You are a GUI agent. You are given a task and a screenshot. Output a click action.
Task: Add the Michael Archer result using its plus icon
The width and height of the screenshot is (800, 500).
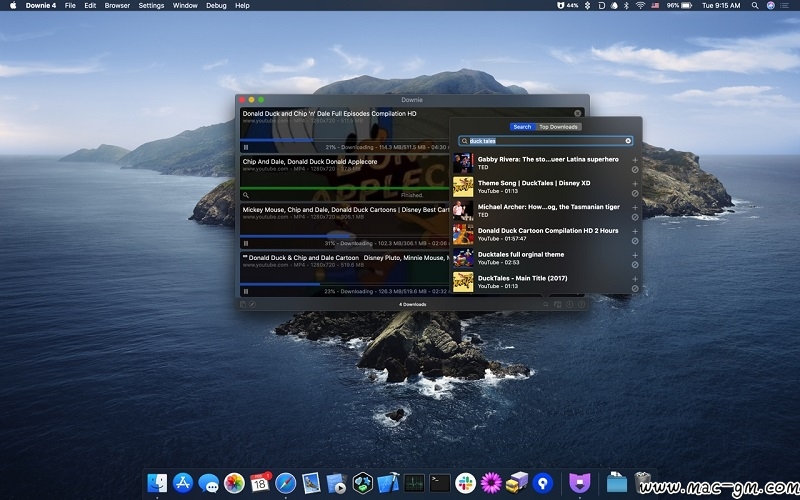pyautogui.click(x=635, y=208)
